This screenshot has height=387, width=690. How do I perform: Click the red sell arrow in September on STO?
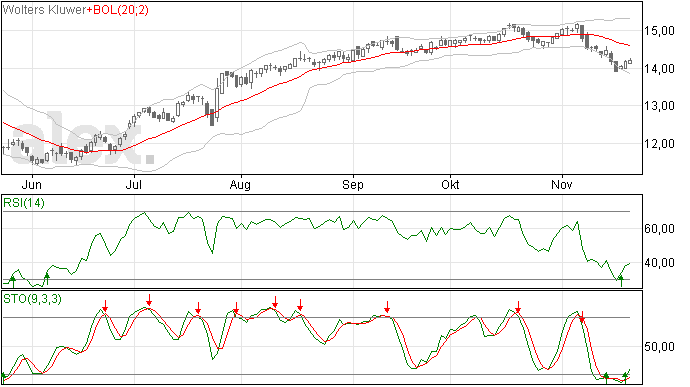(387, 307)
